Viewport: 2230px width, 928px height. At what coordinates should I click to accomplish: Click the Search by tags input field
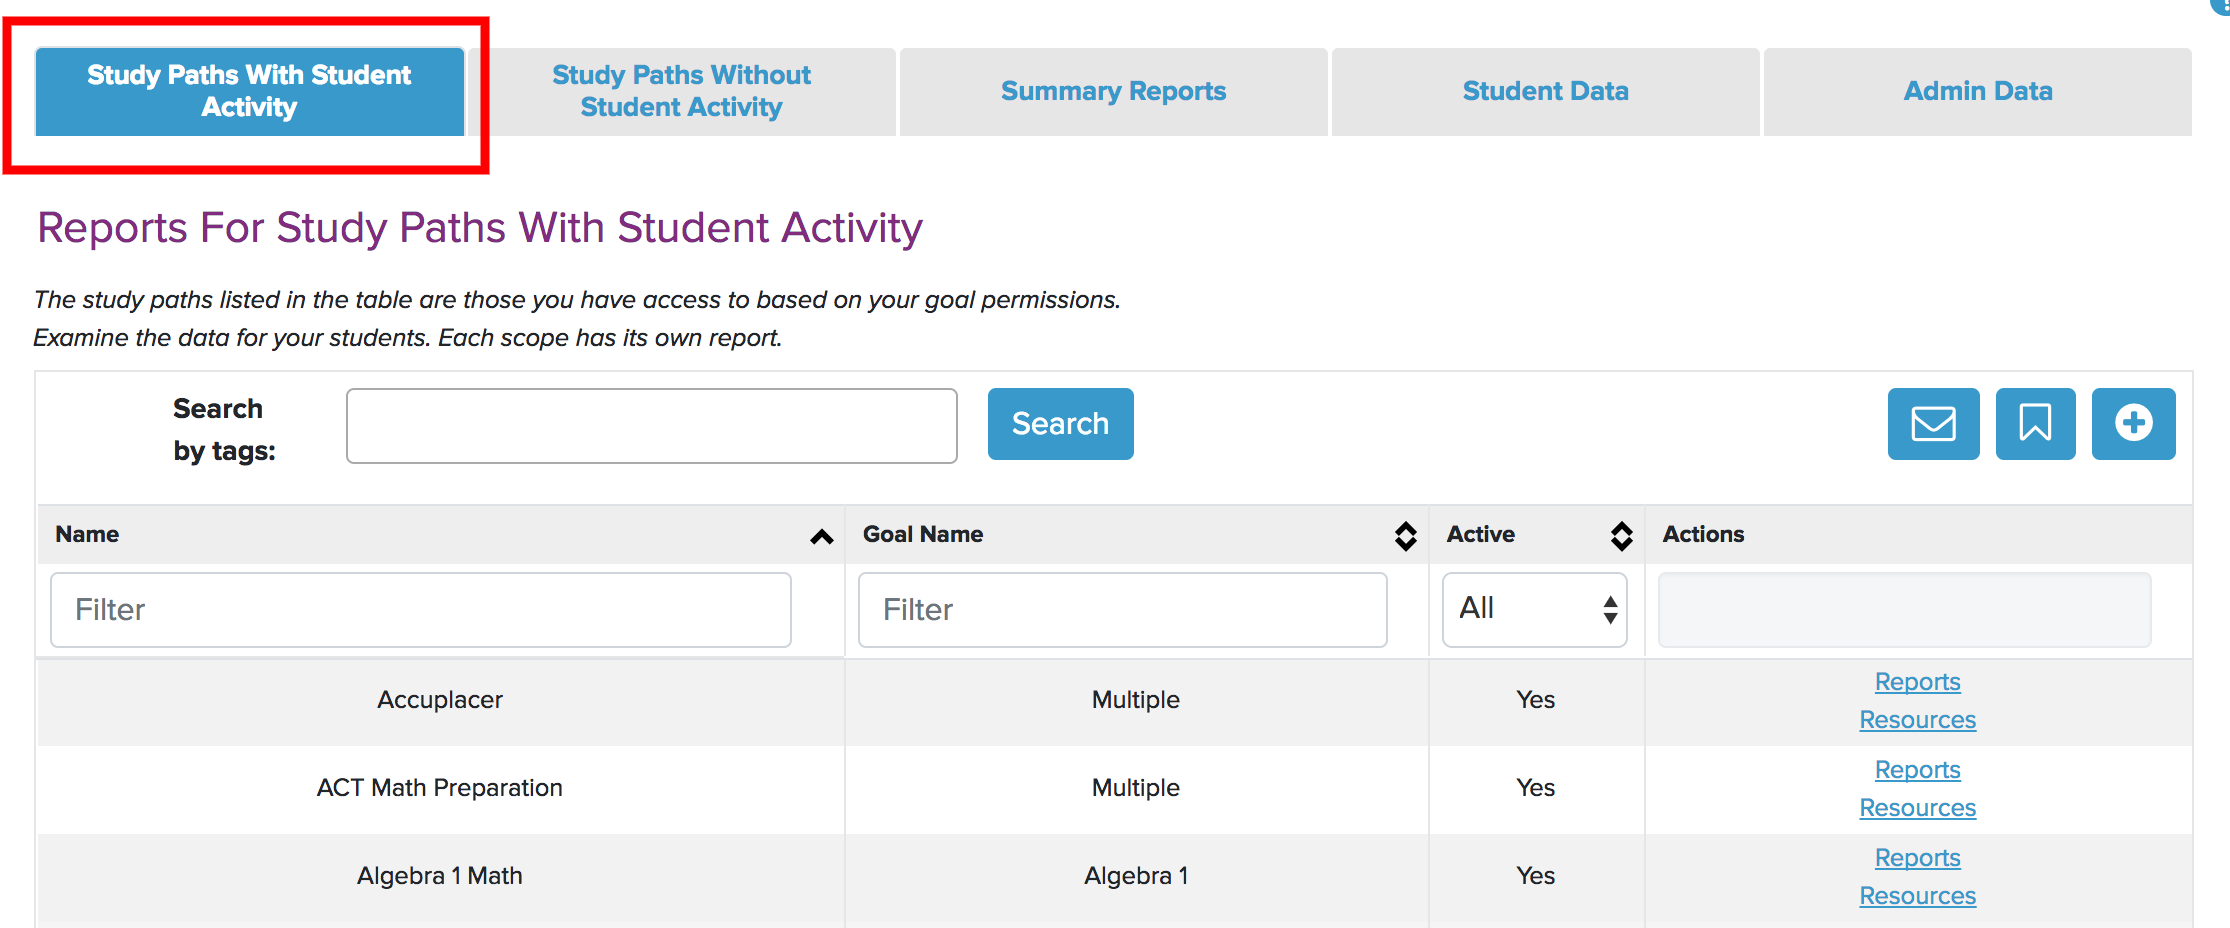click(650, 425)
